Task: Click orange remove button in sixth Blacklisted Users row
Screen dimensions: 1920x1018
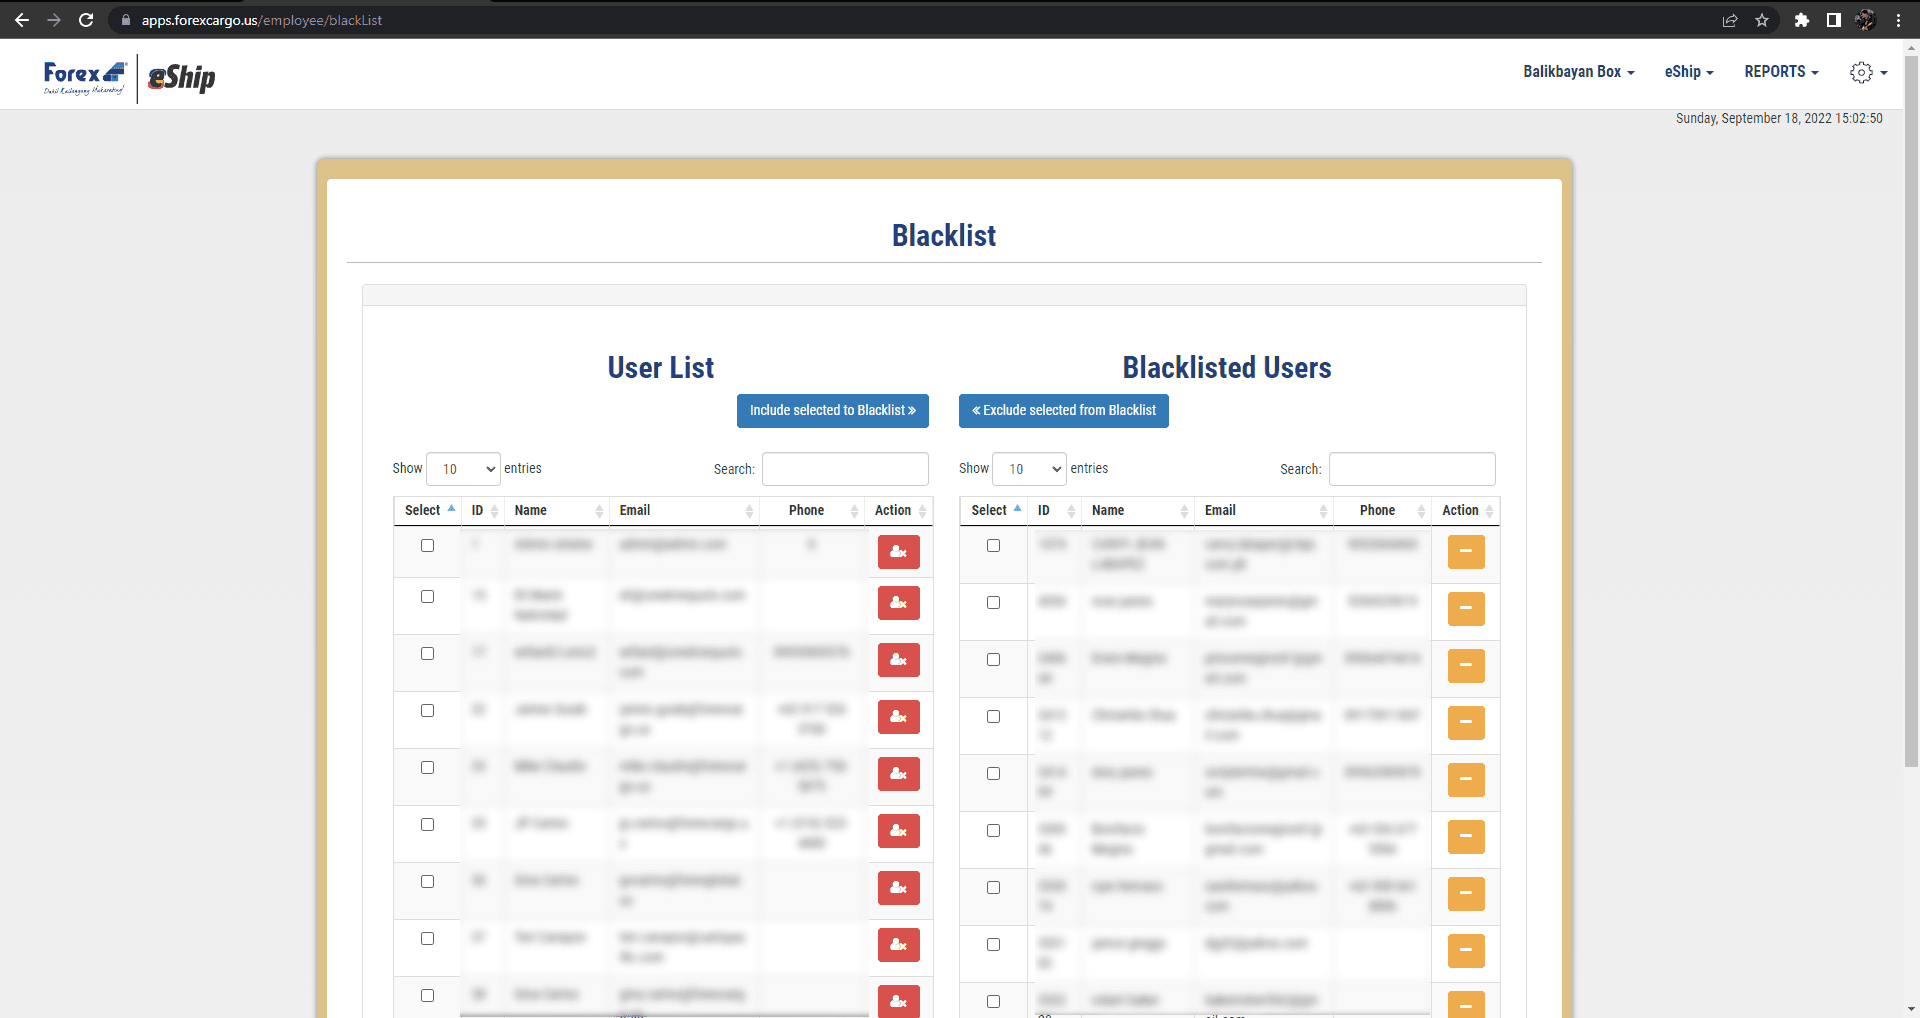Action: tap(1466, 837)
